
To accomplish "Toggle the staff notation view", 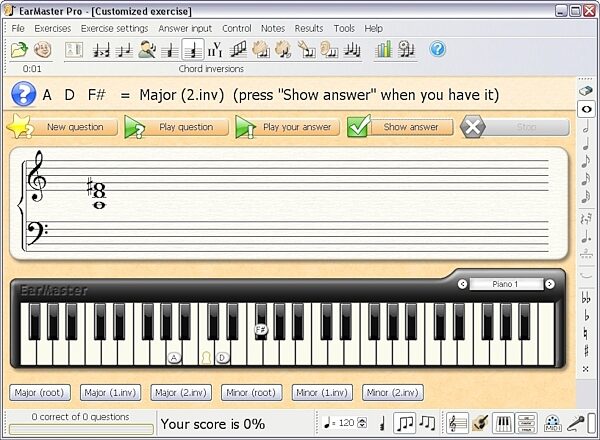I will point(457,423).
